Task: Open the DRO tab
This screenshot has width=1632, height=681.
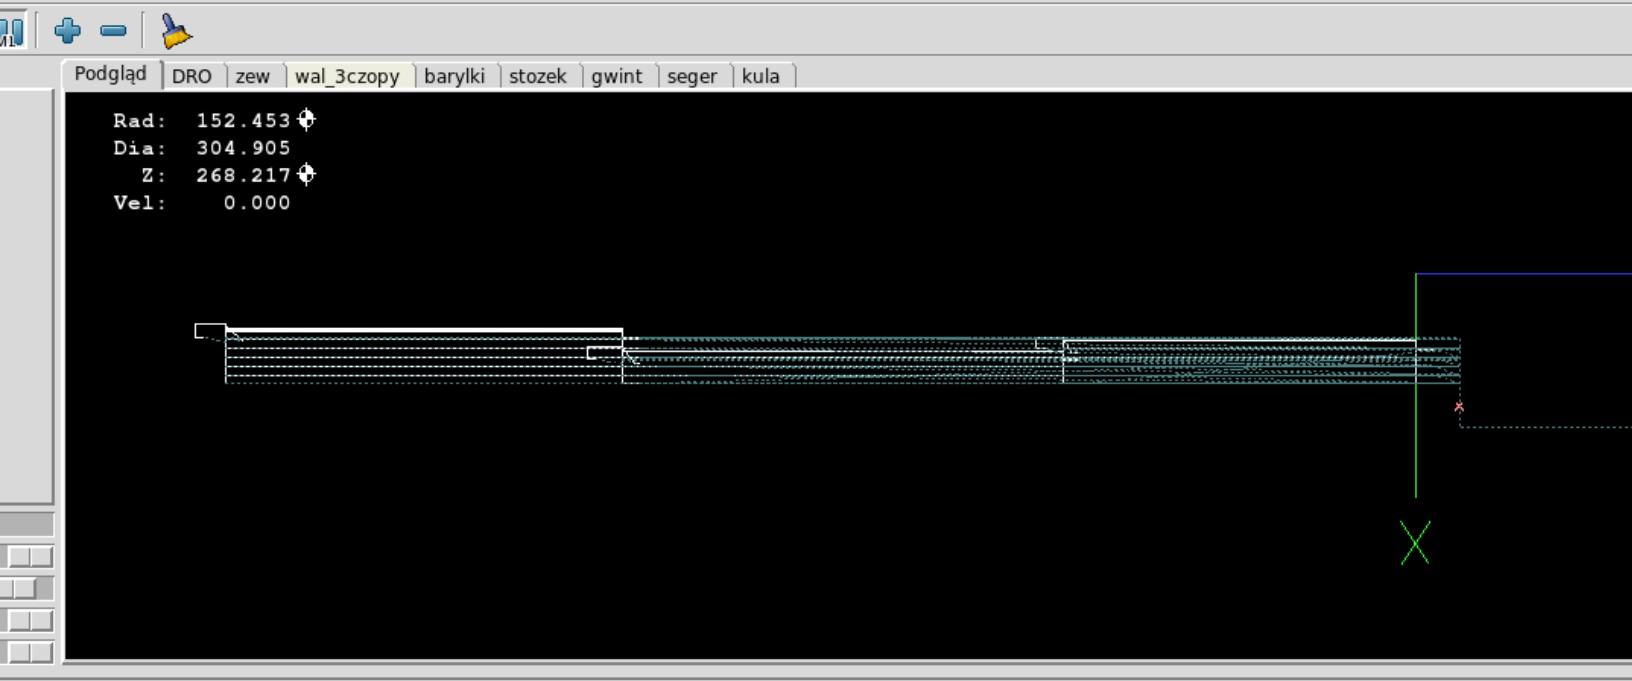Action: click(192, 76)
